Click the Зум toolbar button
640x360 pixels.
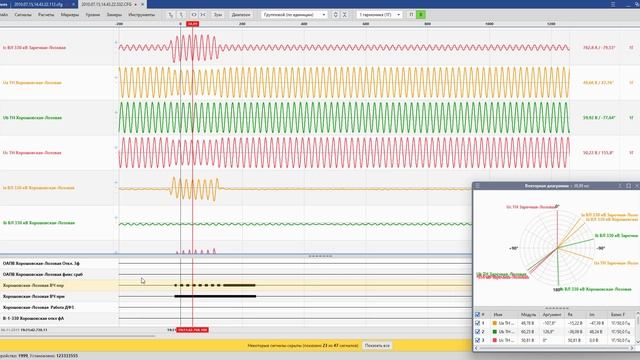point(218,15)
